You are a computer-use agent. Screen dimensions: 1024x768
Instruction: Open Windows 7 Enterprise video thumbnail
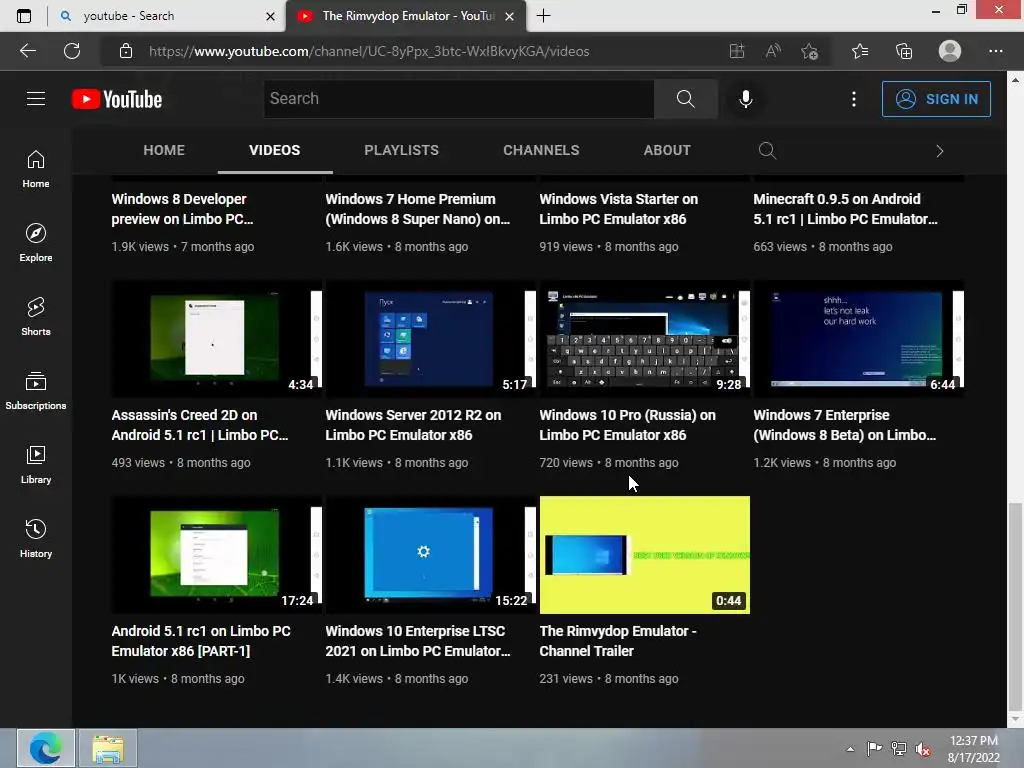coord(858,339)
